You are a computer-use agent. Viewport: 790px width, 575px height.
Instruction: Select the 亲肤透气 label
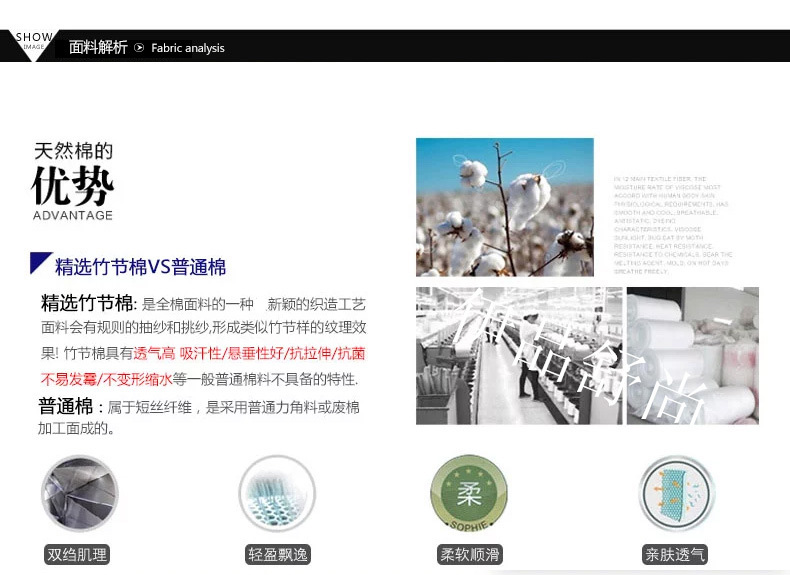point(675,555)
